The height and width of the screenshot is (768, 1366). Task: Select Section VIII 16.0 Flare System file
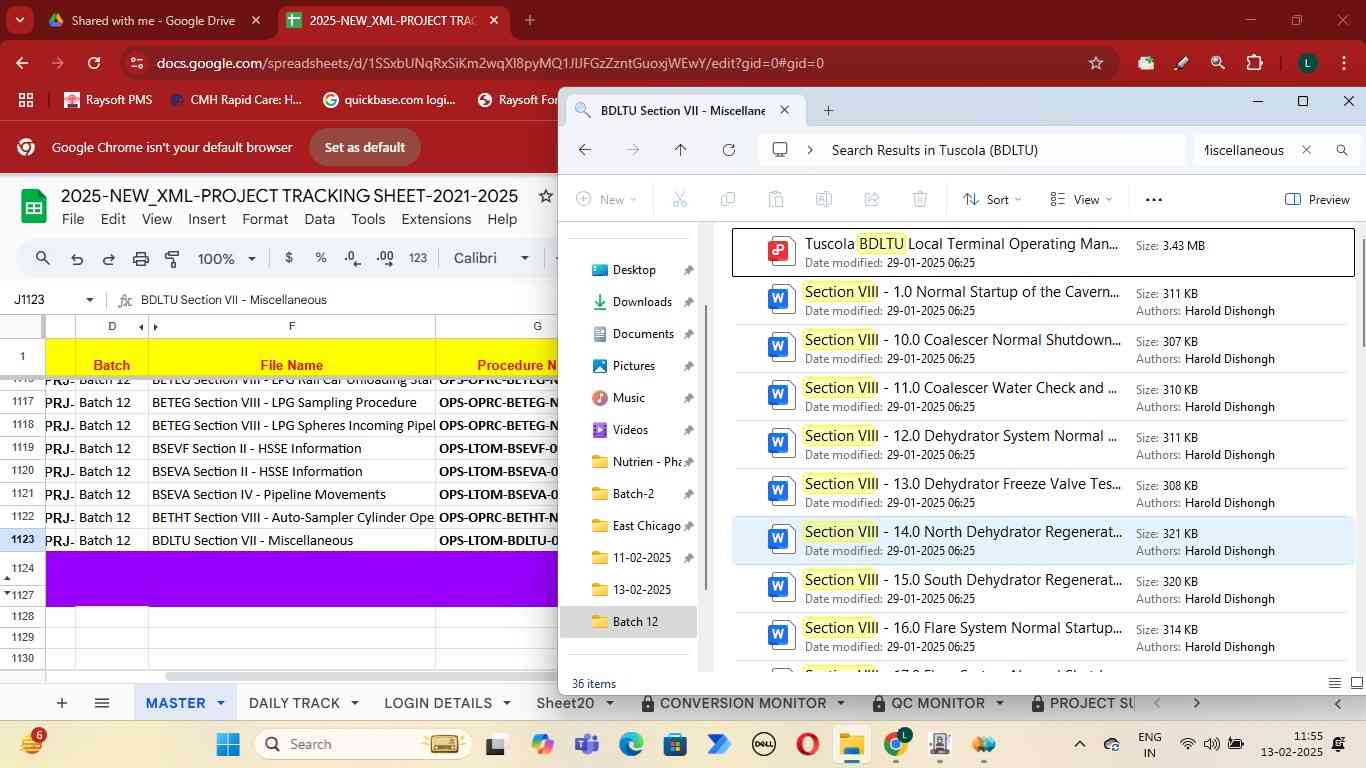[x=1042, y=637]
